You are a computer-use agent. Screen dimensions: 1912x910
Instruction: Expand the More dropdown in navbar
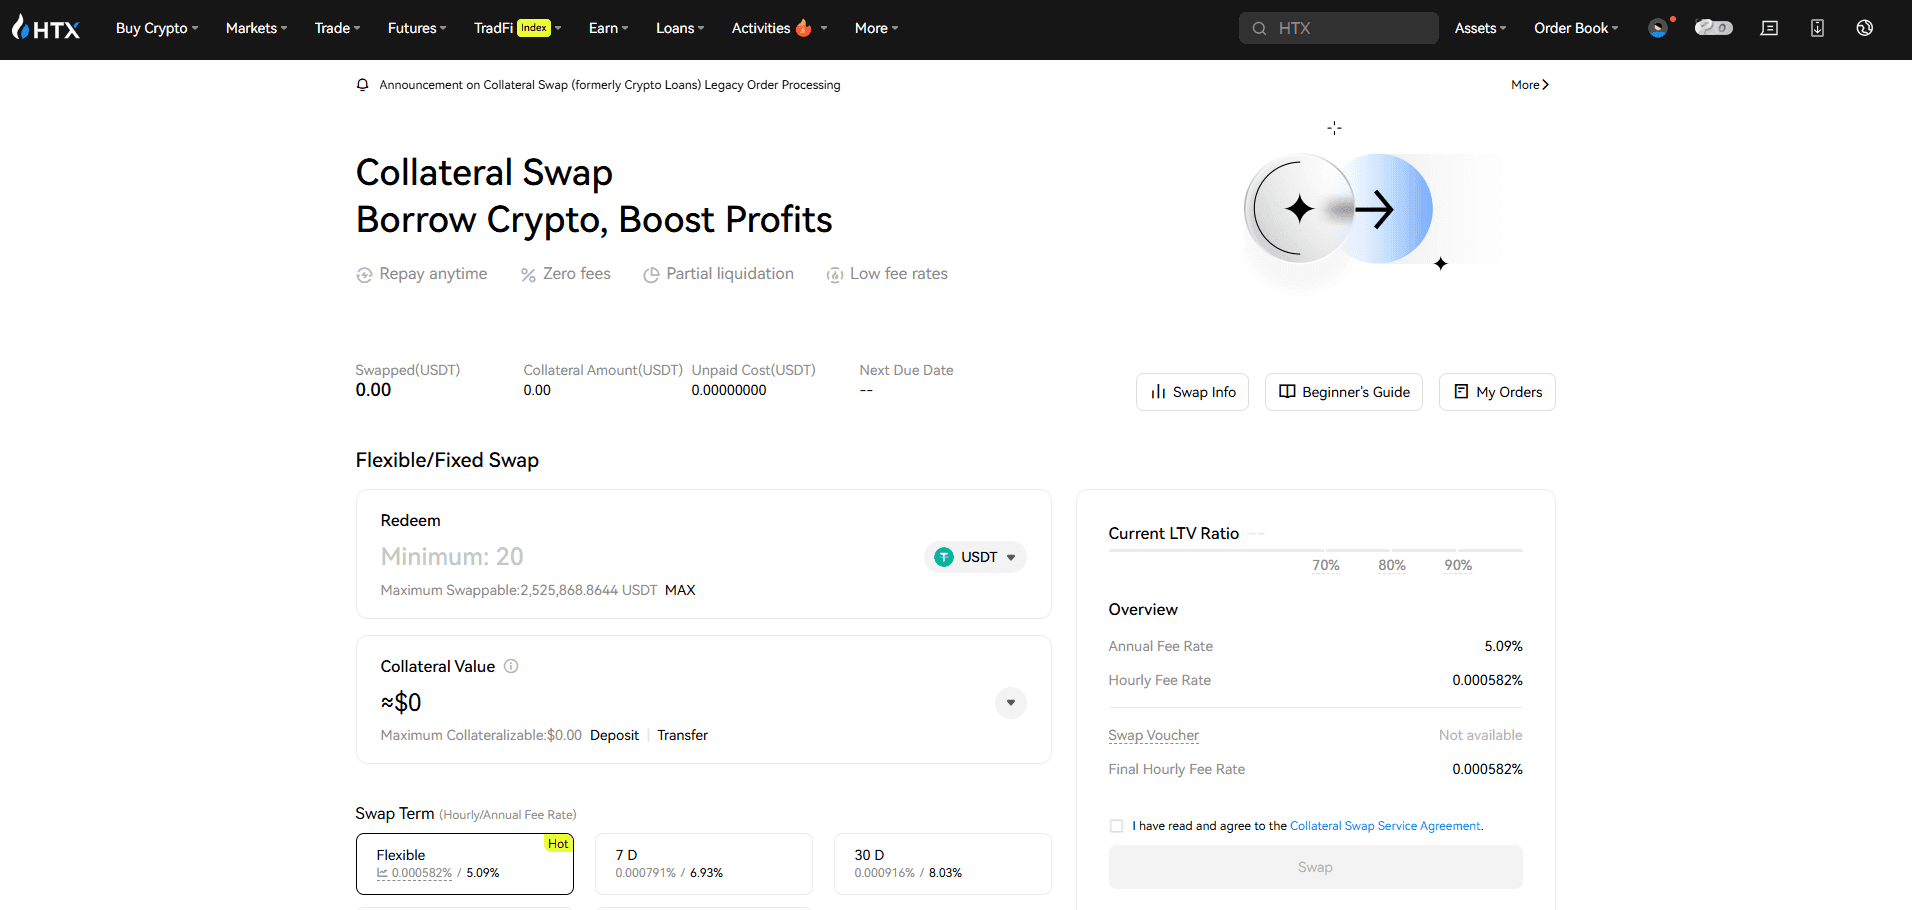pyautogui.click(x=877, y=28)
